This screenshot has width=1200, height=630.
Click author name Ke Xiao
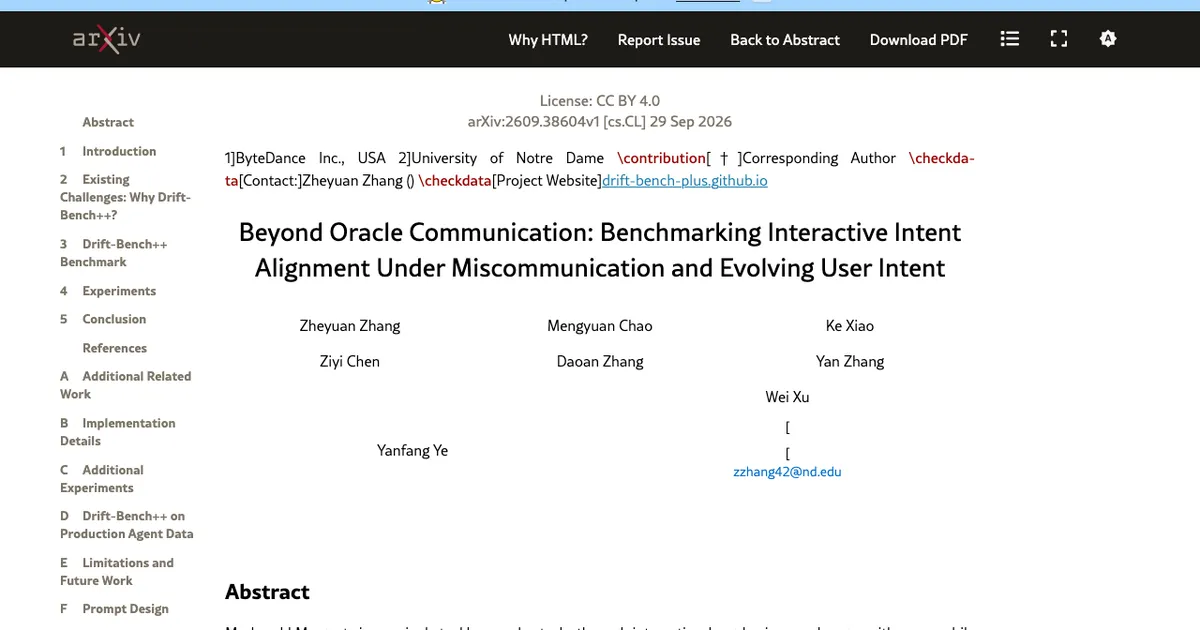pyautogui.click(x=850, y=326)
